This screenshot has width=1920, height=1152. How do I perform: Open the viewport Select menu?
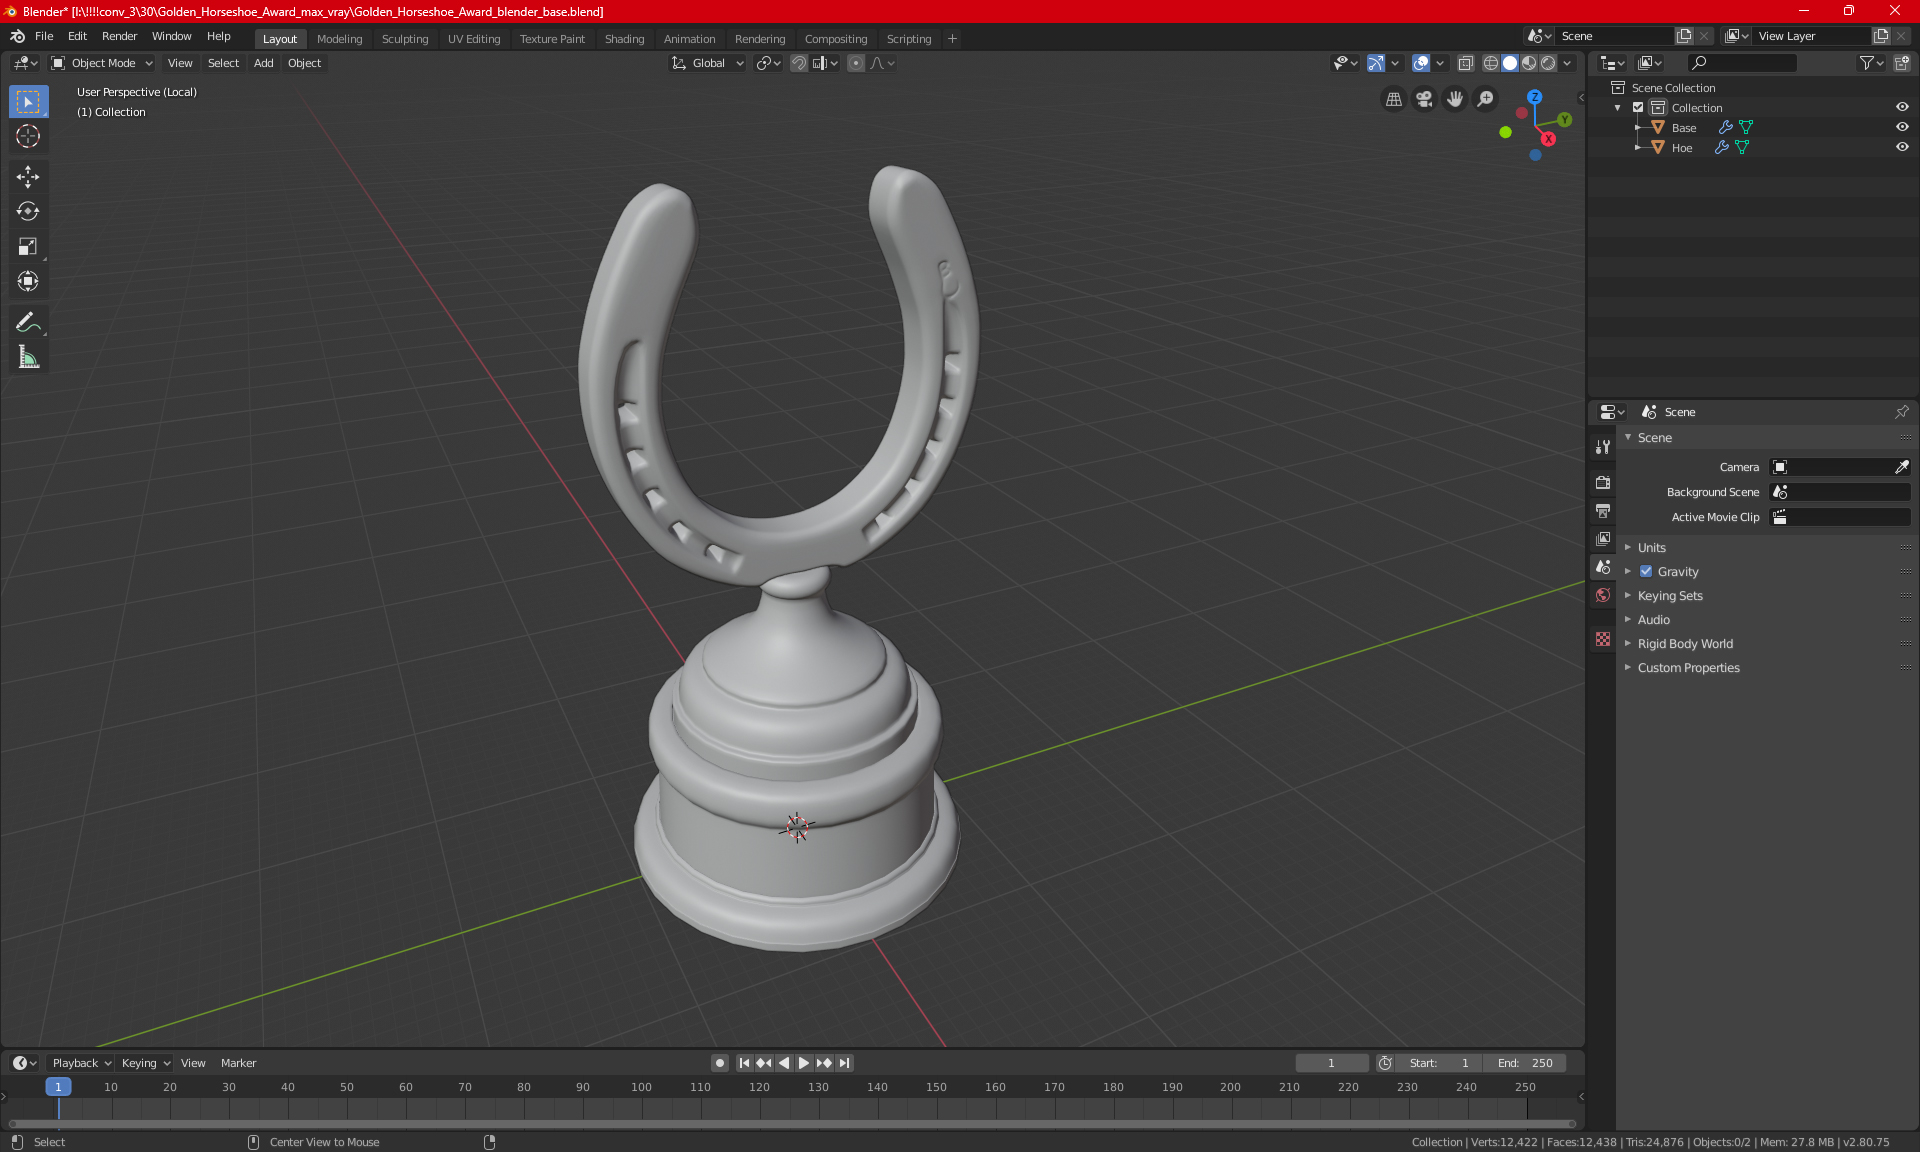[223, 63]
